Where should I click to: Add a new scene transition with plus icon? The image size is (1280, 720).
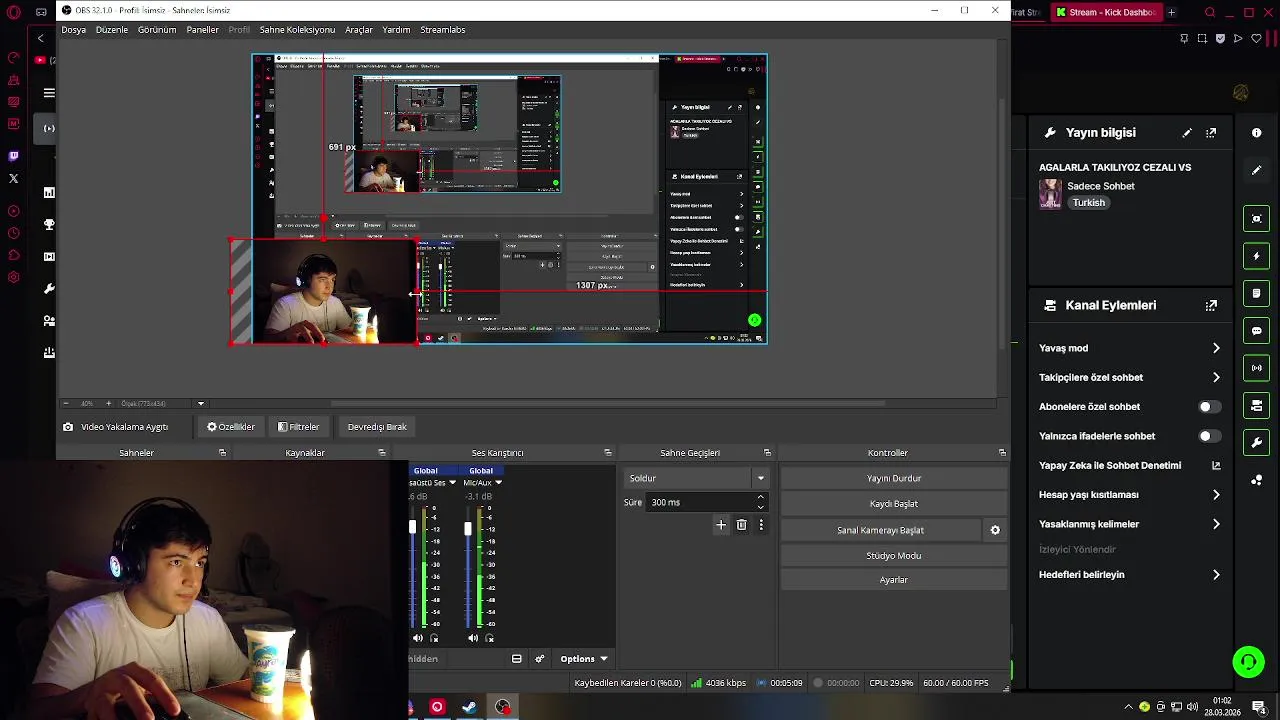[721, 525]
